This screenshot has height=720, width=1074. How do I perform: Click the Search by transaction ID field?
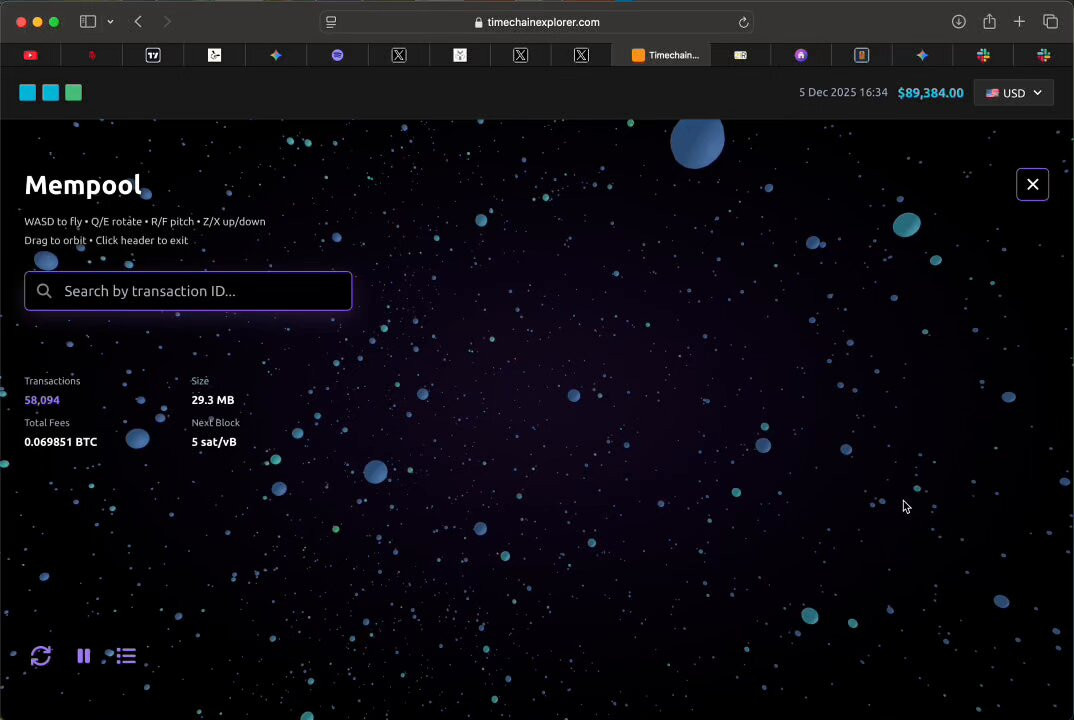coord(188,291)
